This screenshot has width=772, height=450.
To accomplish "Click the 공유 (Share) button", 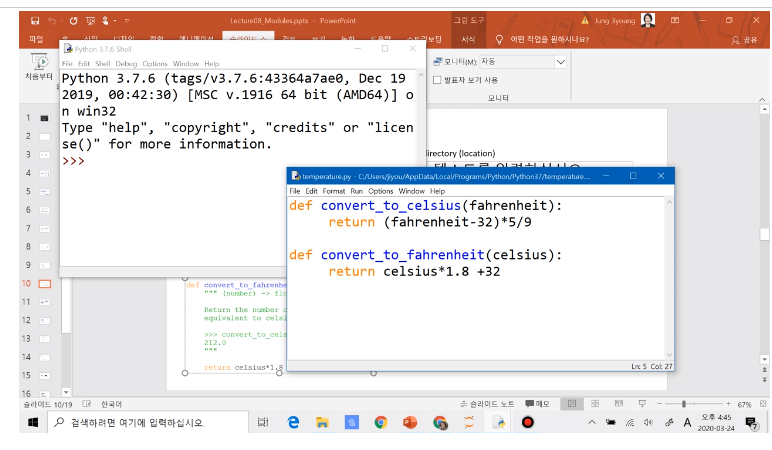I will point(744,40).
